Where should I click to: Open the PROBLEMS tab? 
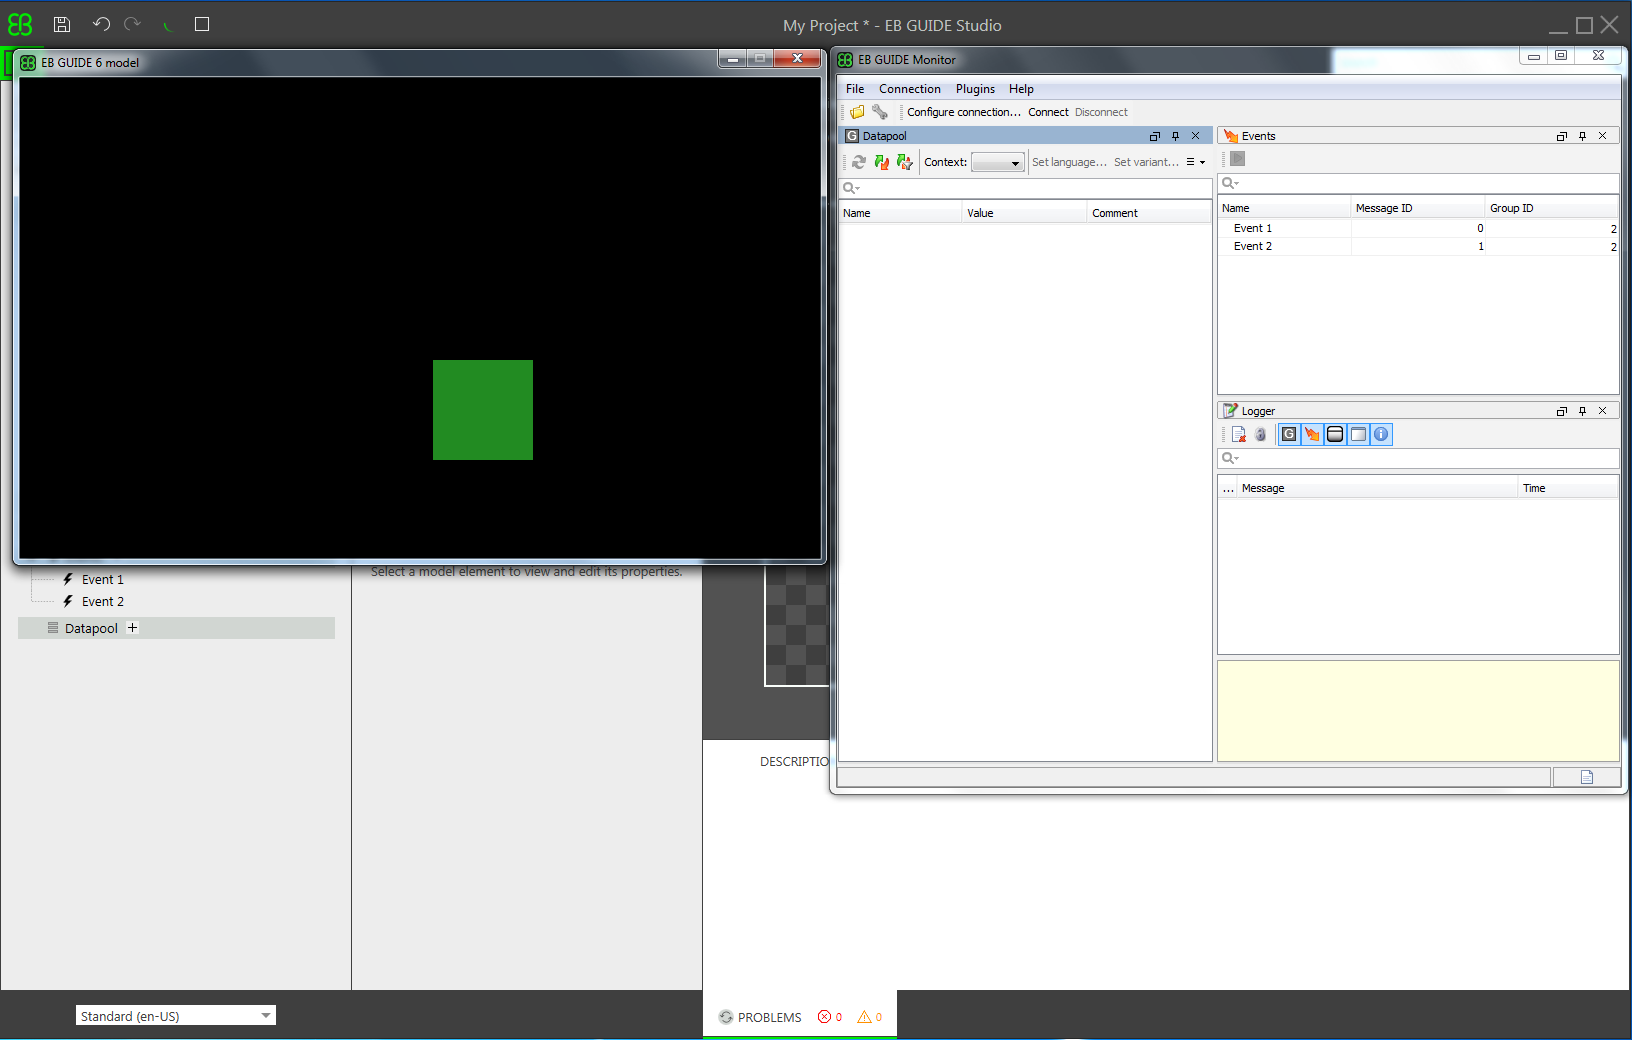coord(769,1017)
